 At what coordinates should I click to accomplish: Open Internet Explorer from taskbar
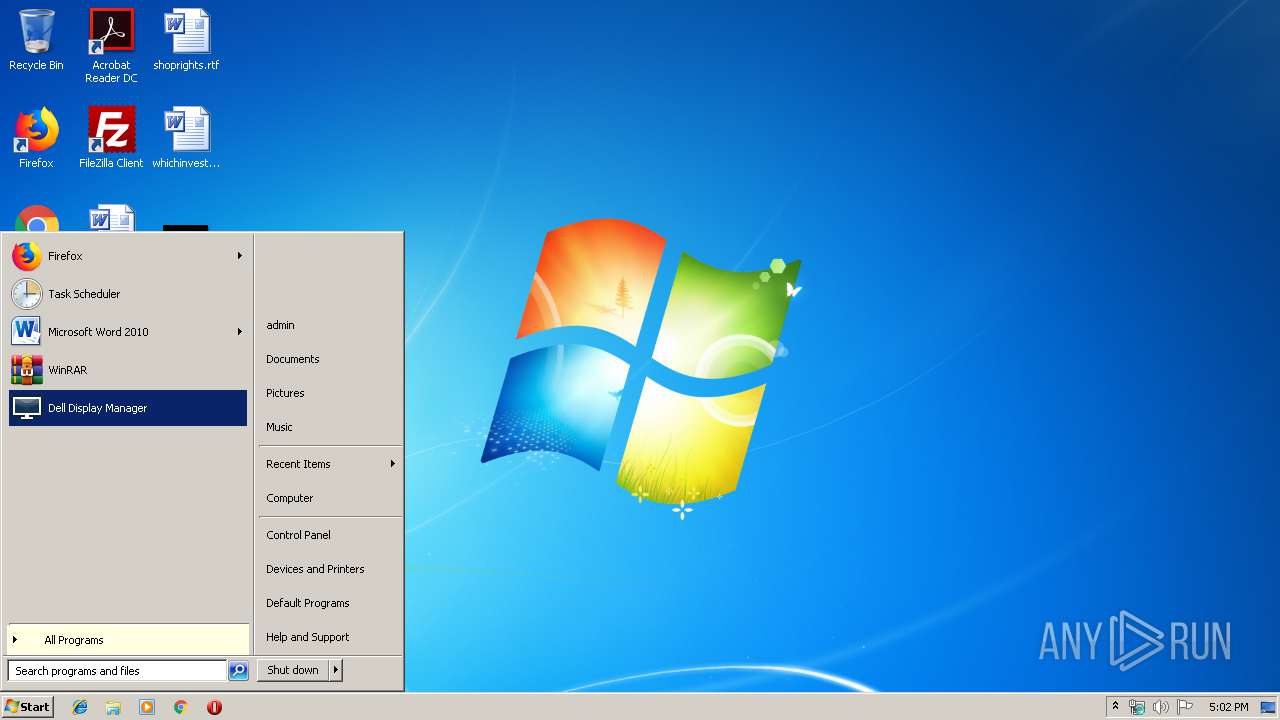(80, 707)
